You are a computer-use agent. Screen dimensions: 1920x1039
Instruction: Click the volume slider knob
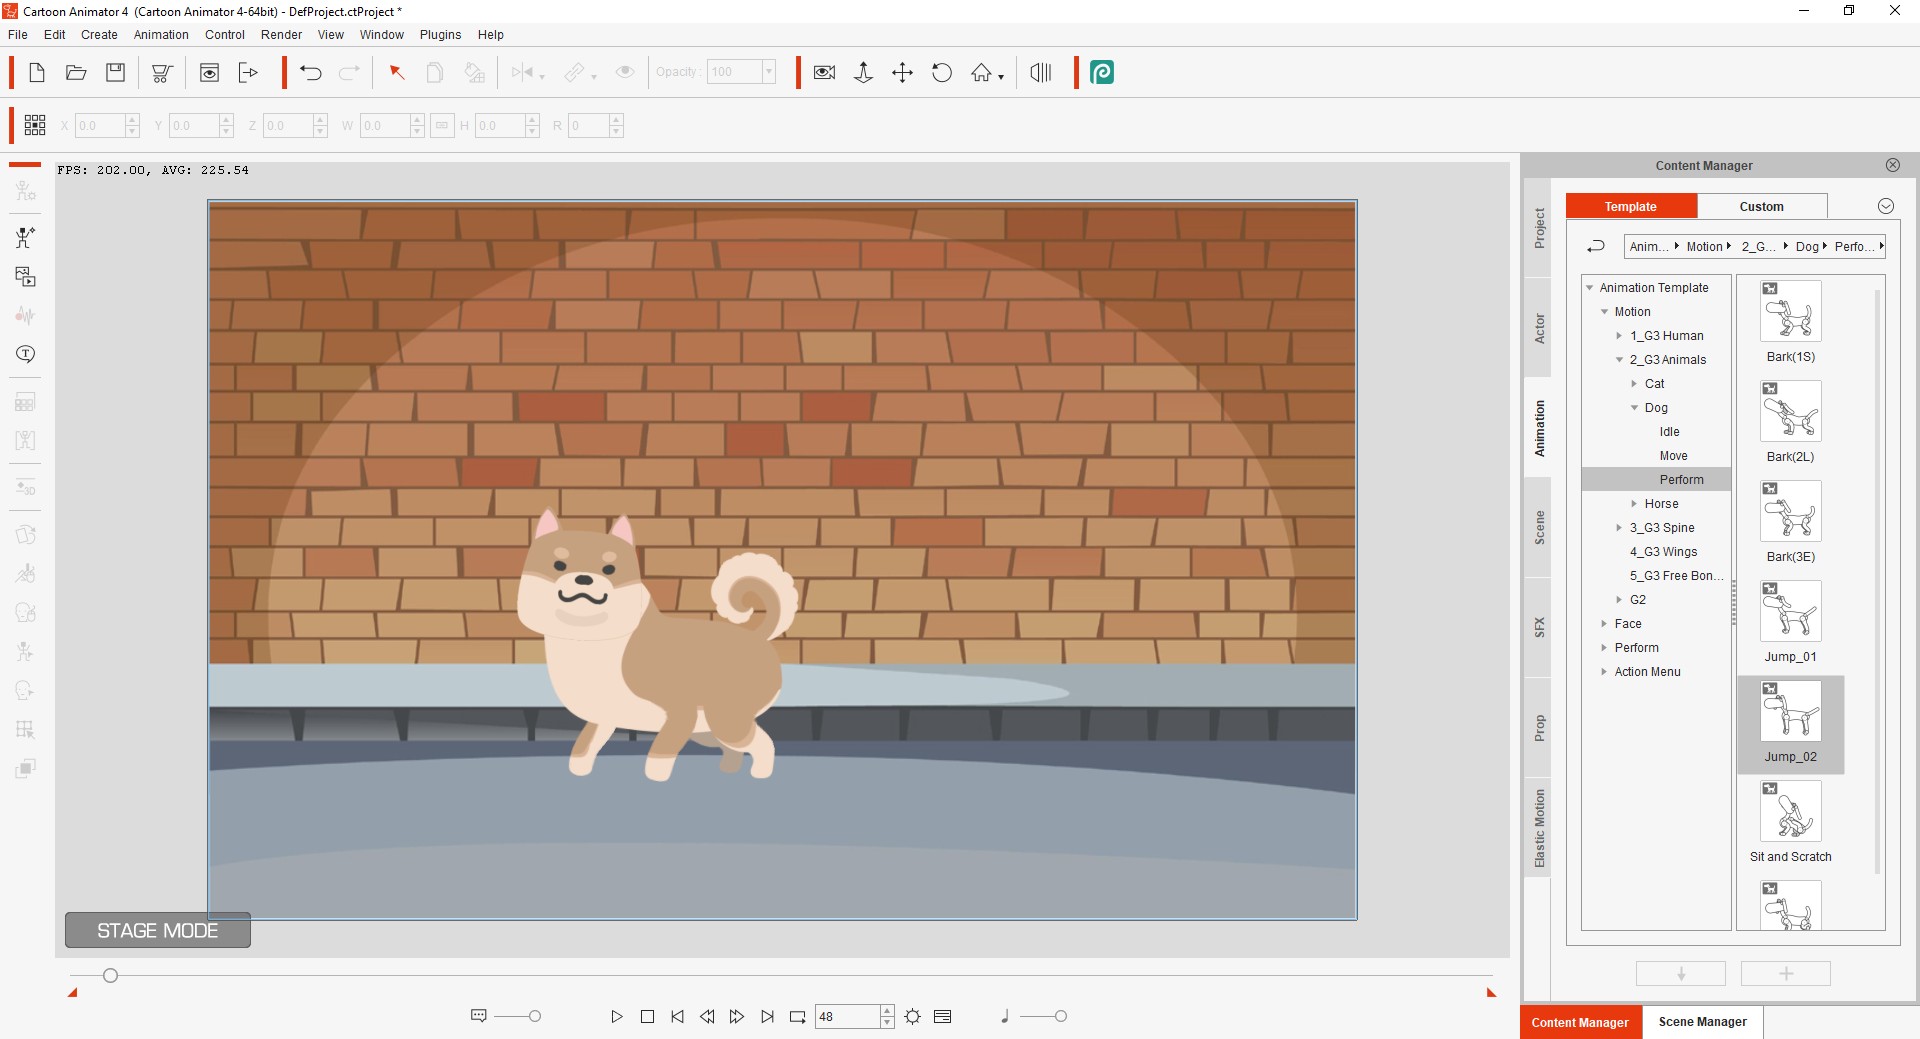pyautogui.click(x=1061, y=1016)
